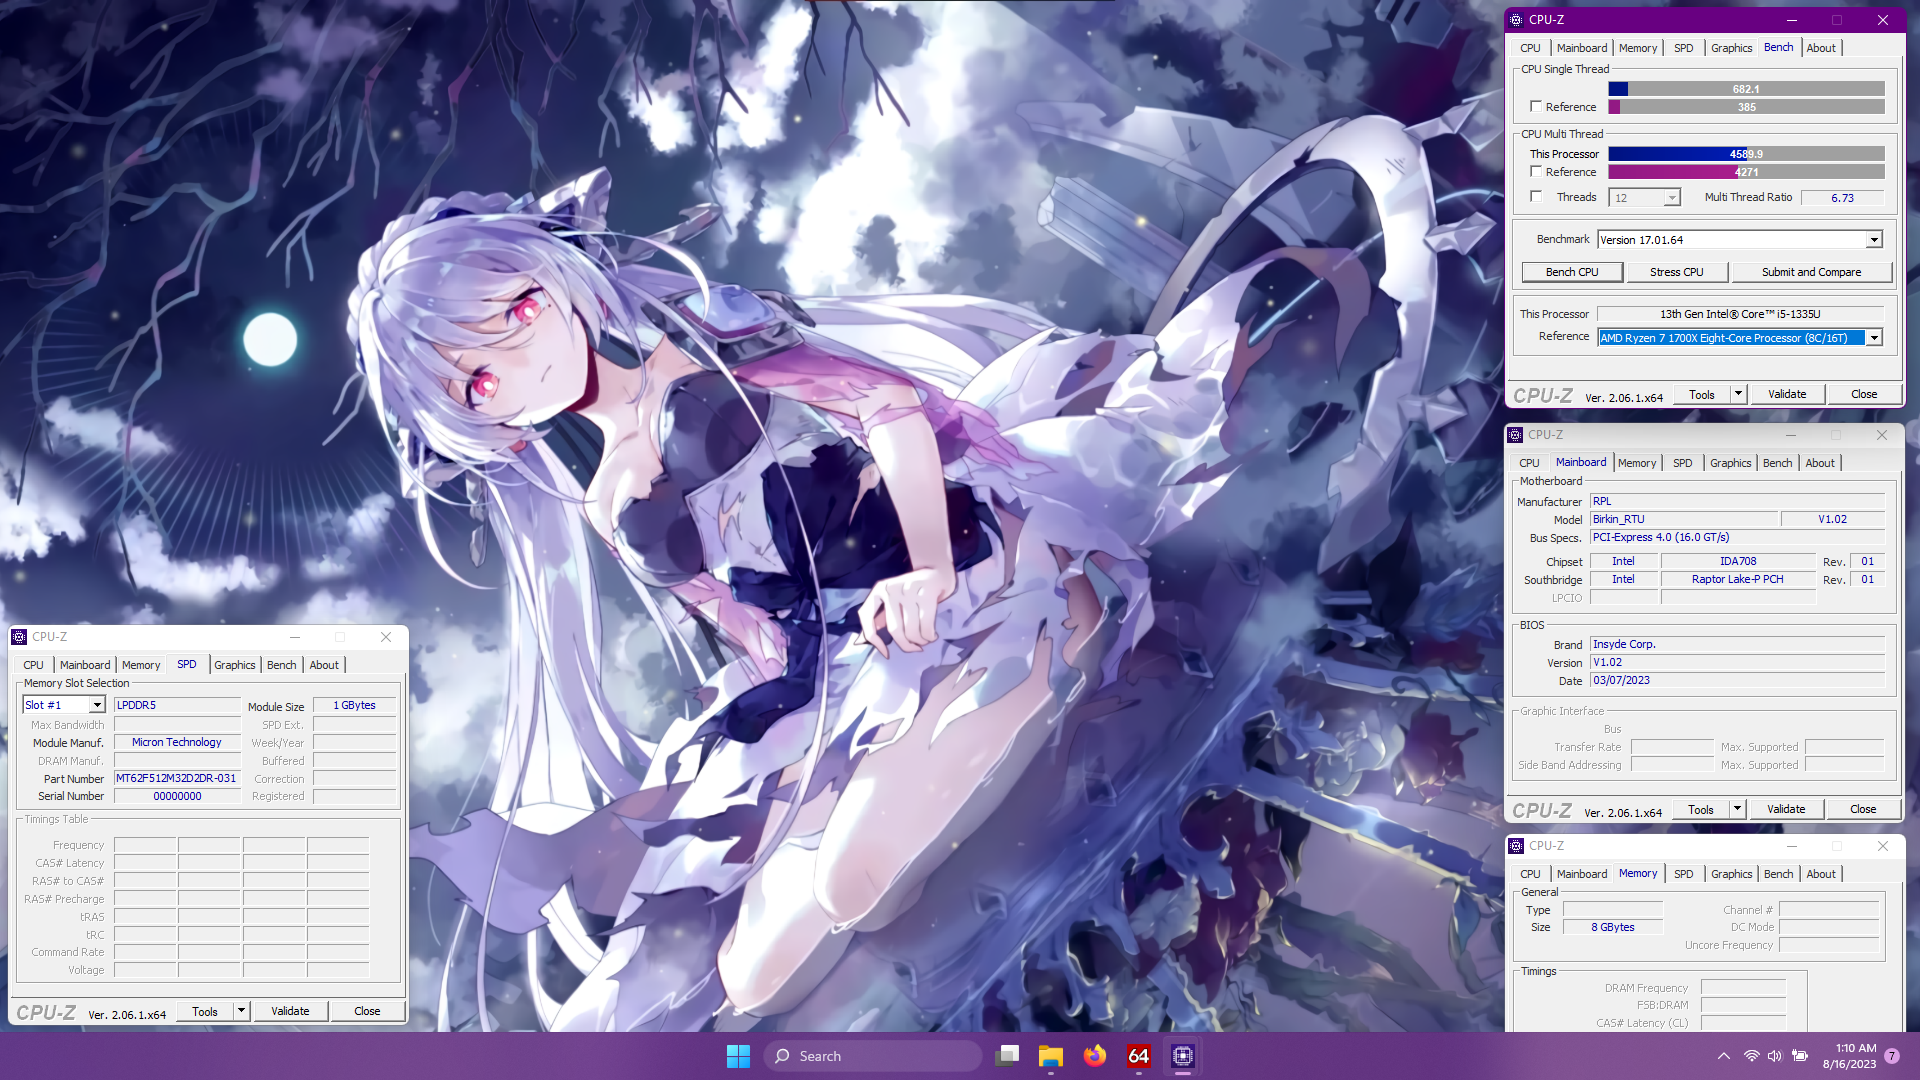The height and width of the screenshot is (1080, 1920).
Task: Click 1 GBytes module size field
Action: [x=354, y=705]
